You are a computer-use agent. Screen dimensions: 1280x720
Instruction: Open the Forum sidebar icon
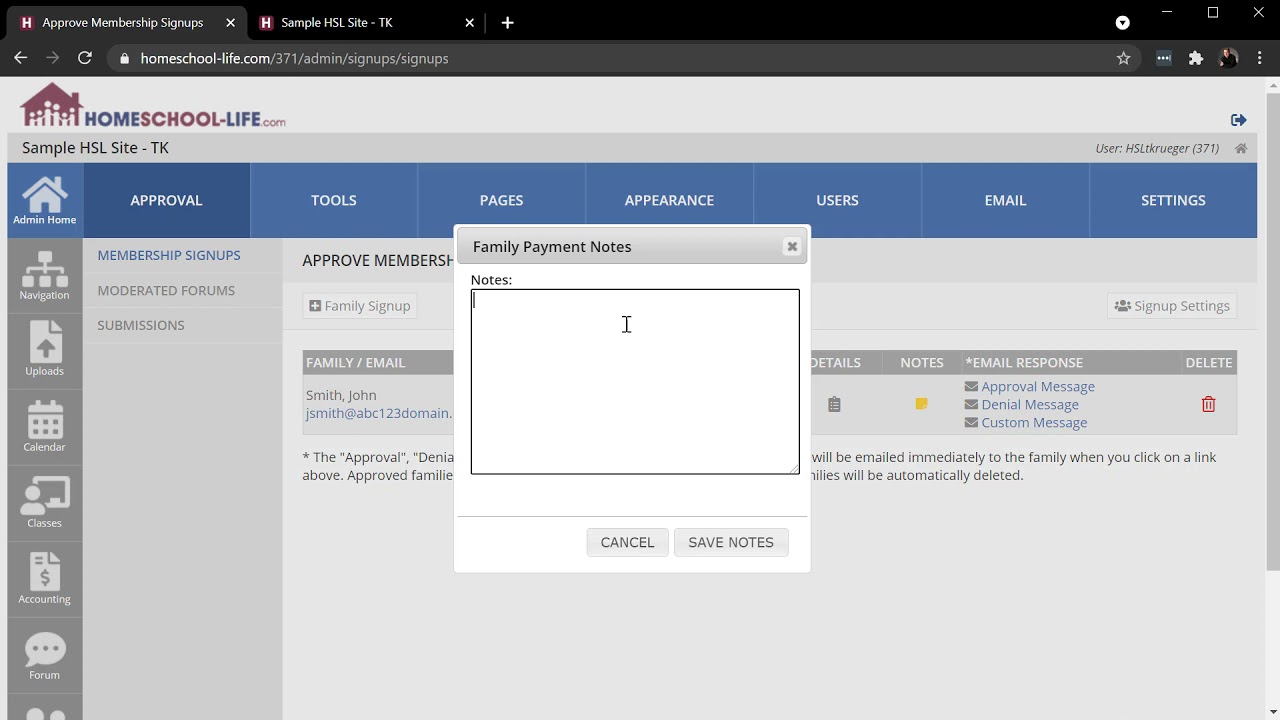[44, 654]
